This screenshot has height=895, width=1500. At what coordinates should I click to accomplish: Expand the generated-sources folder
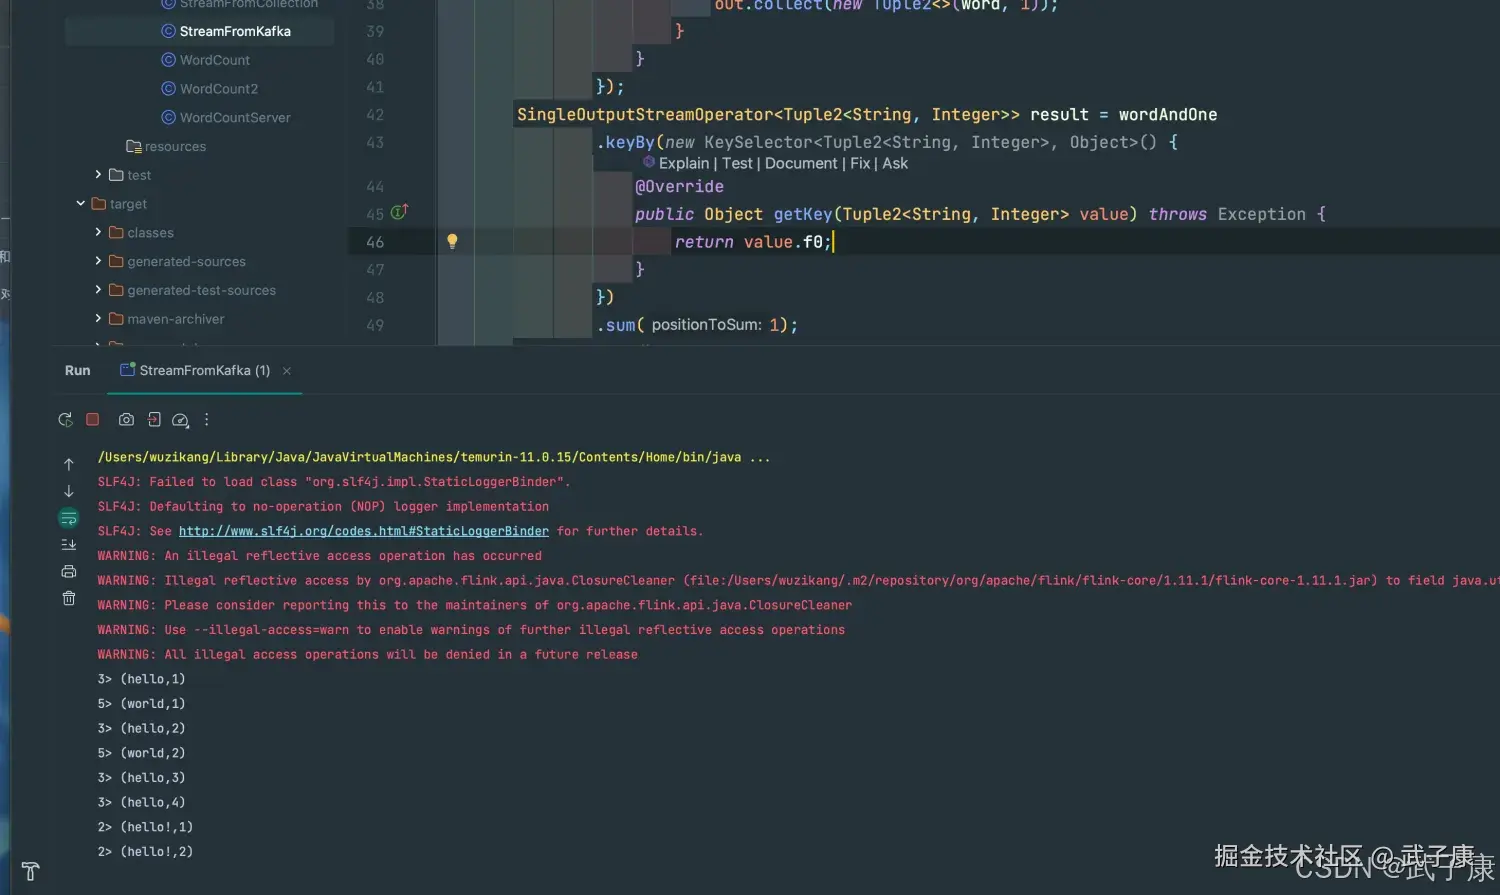coord(98,261)
